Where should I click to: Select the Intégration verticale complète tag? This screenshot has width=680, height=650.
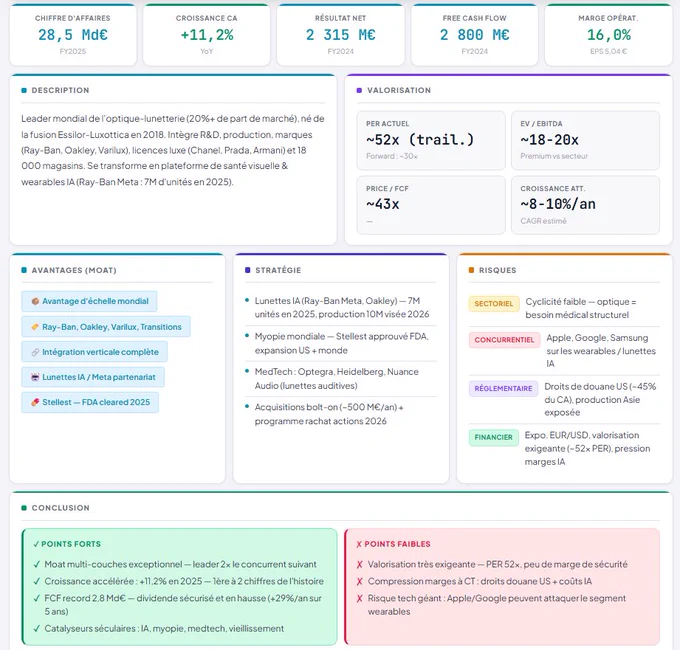point(95,352)
